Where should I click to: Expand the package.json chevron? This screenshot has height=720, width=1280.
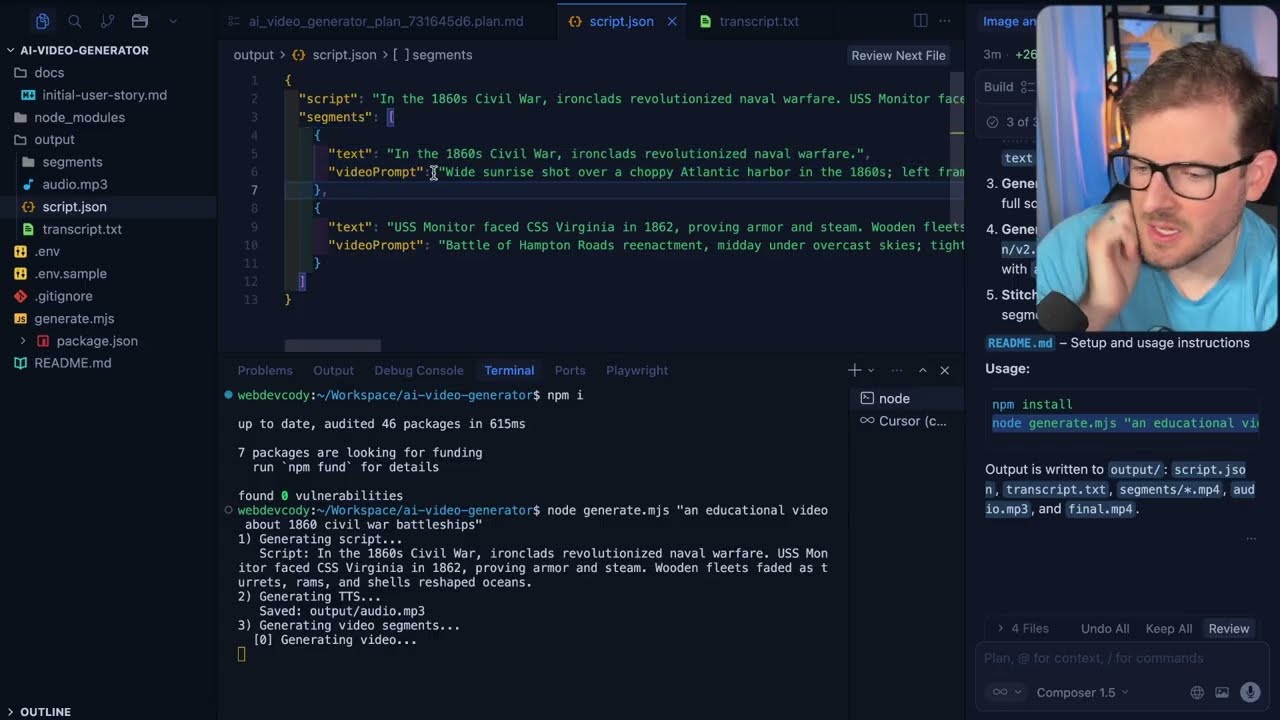point(23,341)
